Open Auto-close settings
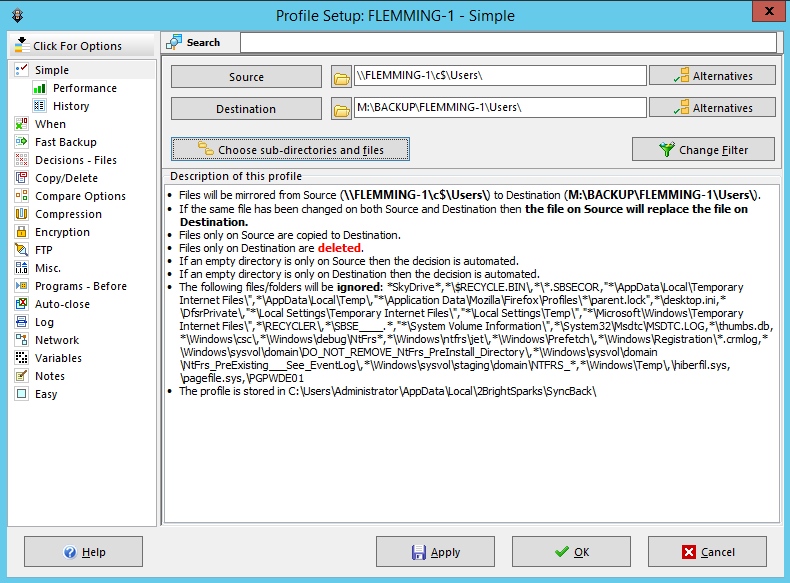 pos(62,304)
